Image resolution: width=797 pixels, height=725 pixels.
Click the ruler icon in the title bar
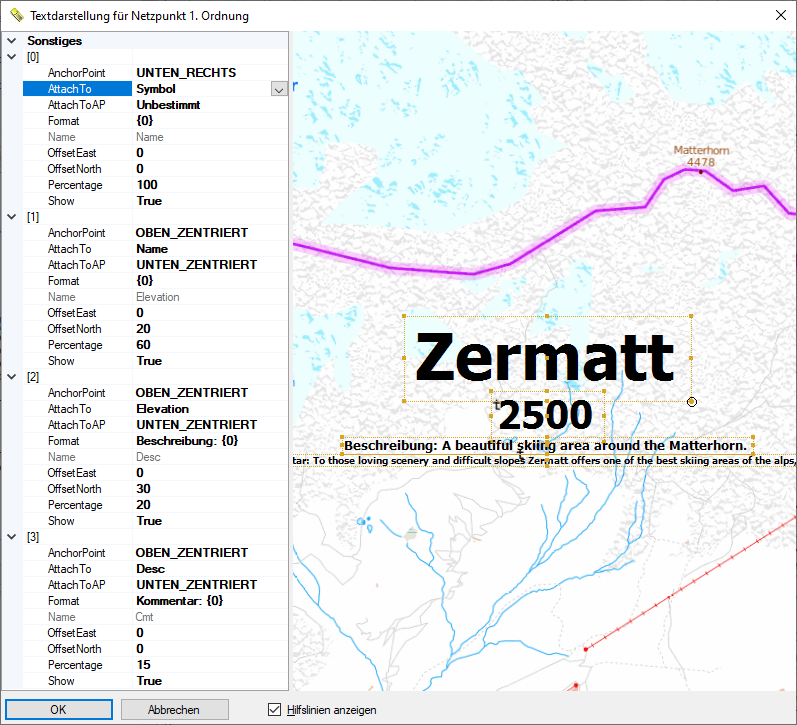(17, 15)
